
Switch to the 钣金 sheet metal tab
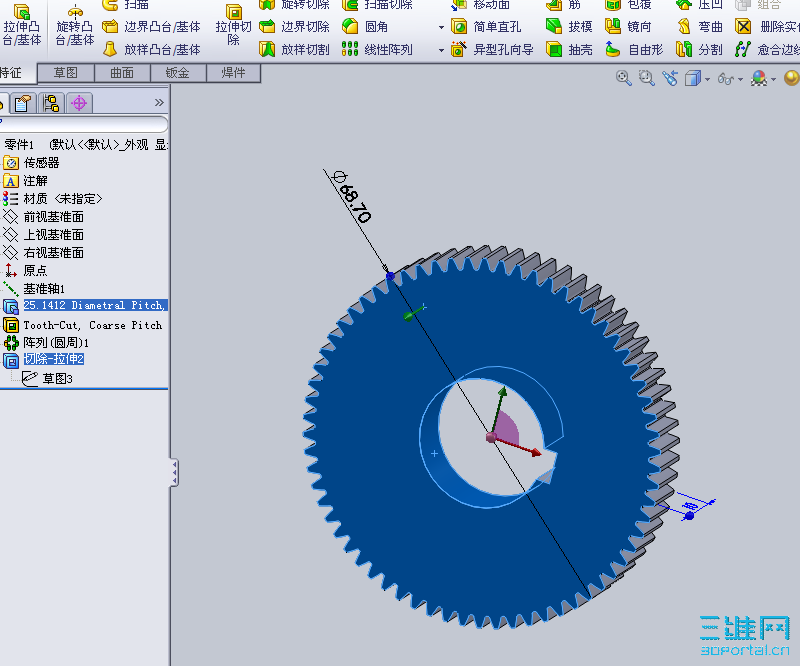178,73
